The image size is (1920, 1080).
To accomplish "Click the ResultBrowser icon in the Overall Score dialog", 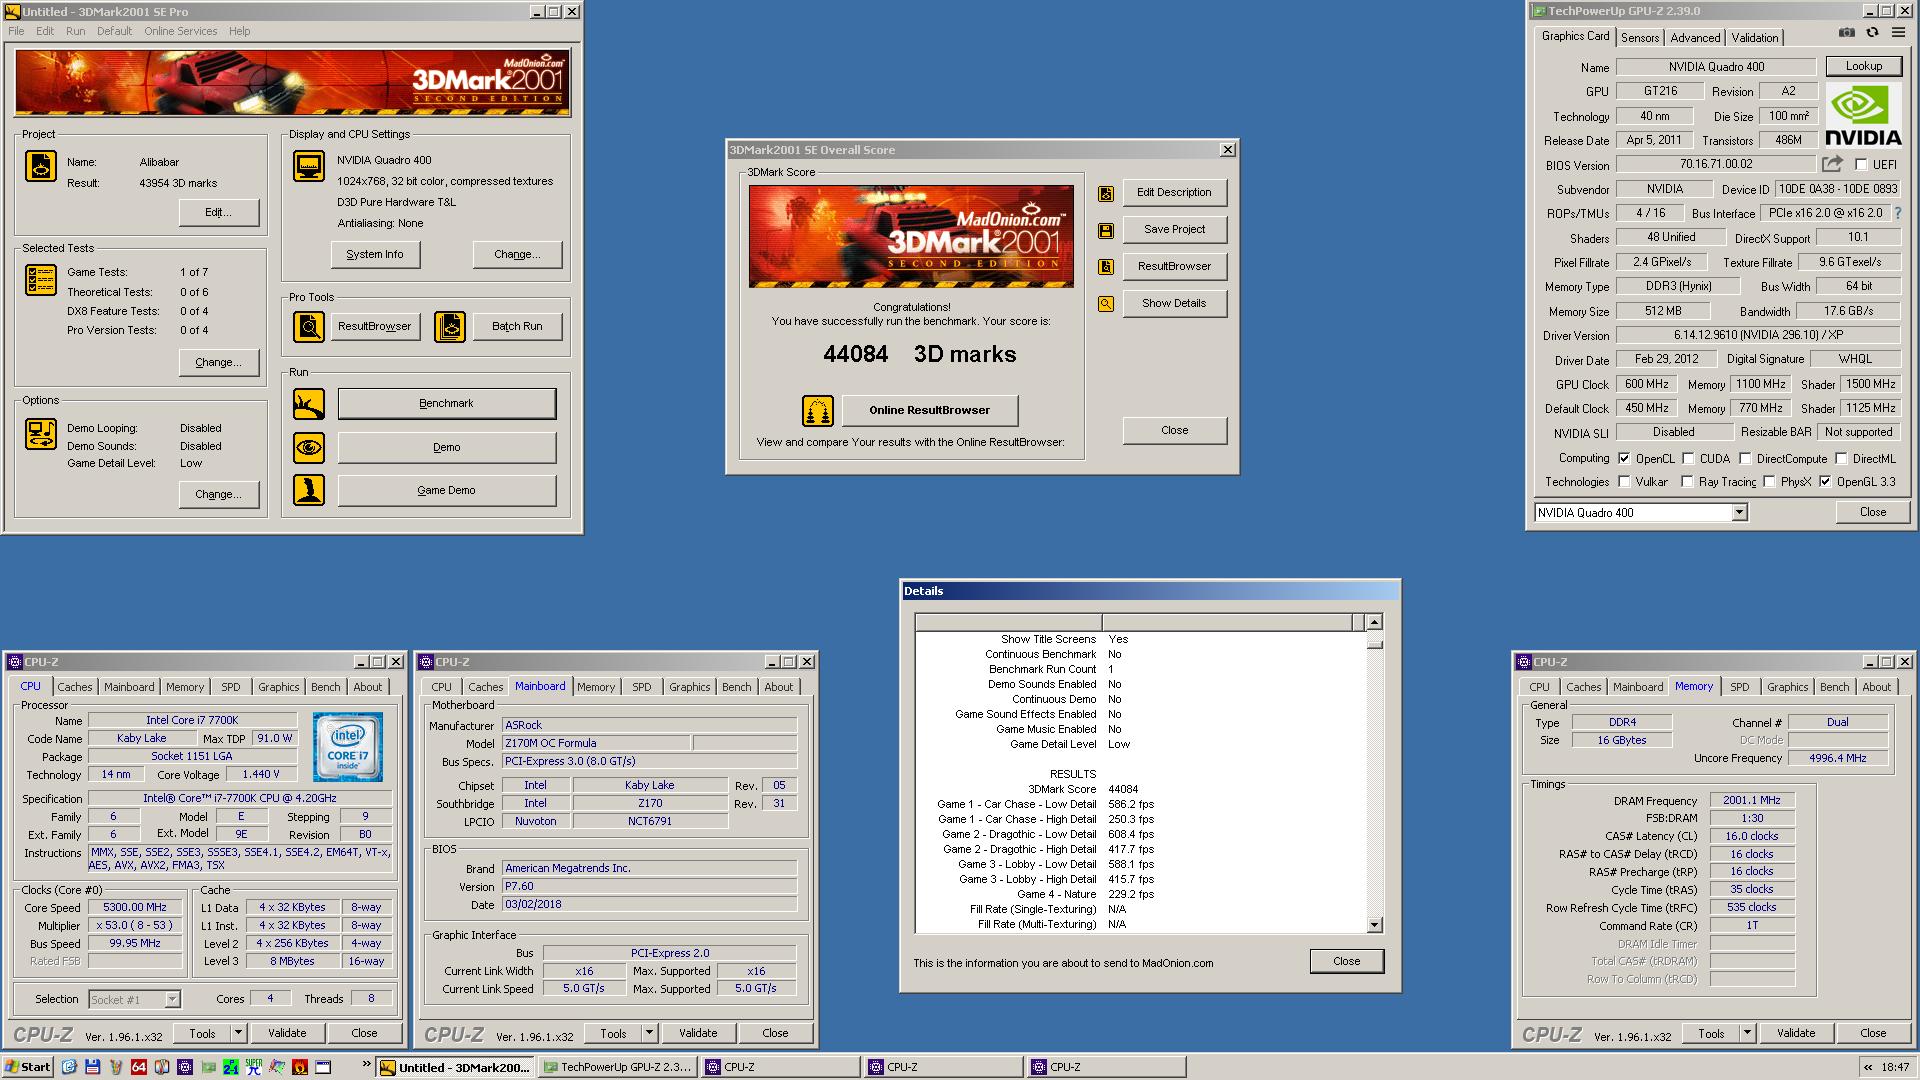I will pos(1106,267).
